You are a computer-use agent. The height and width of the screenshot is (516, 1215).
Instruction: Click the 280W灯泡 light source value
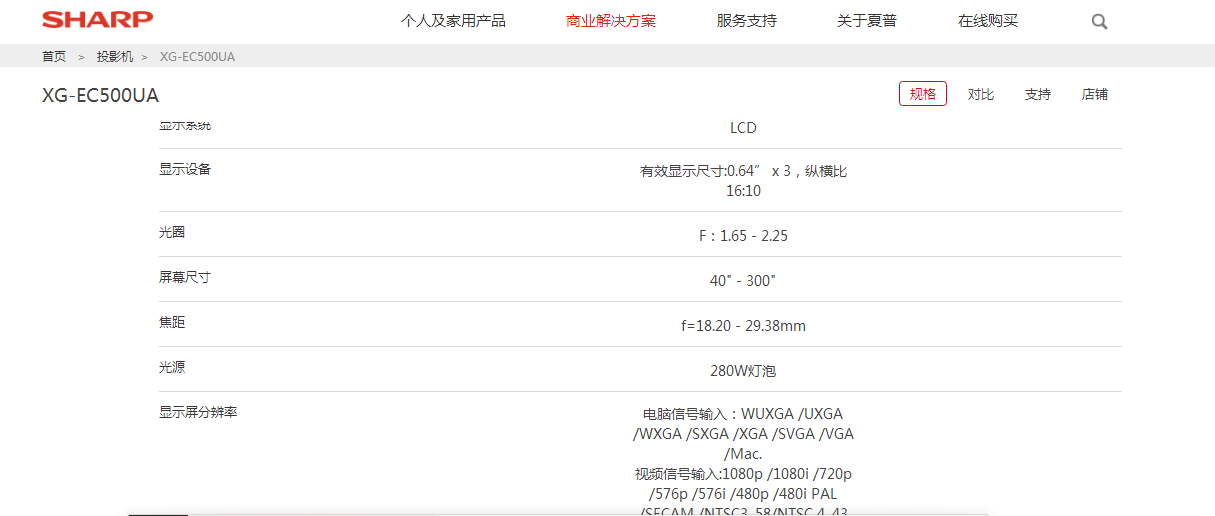[743, 371]
